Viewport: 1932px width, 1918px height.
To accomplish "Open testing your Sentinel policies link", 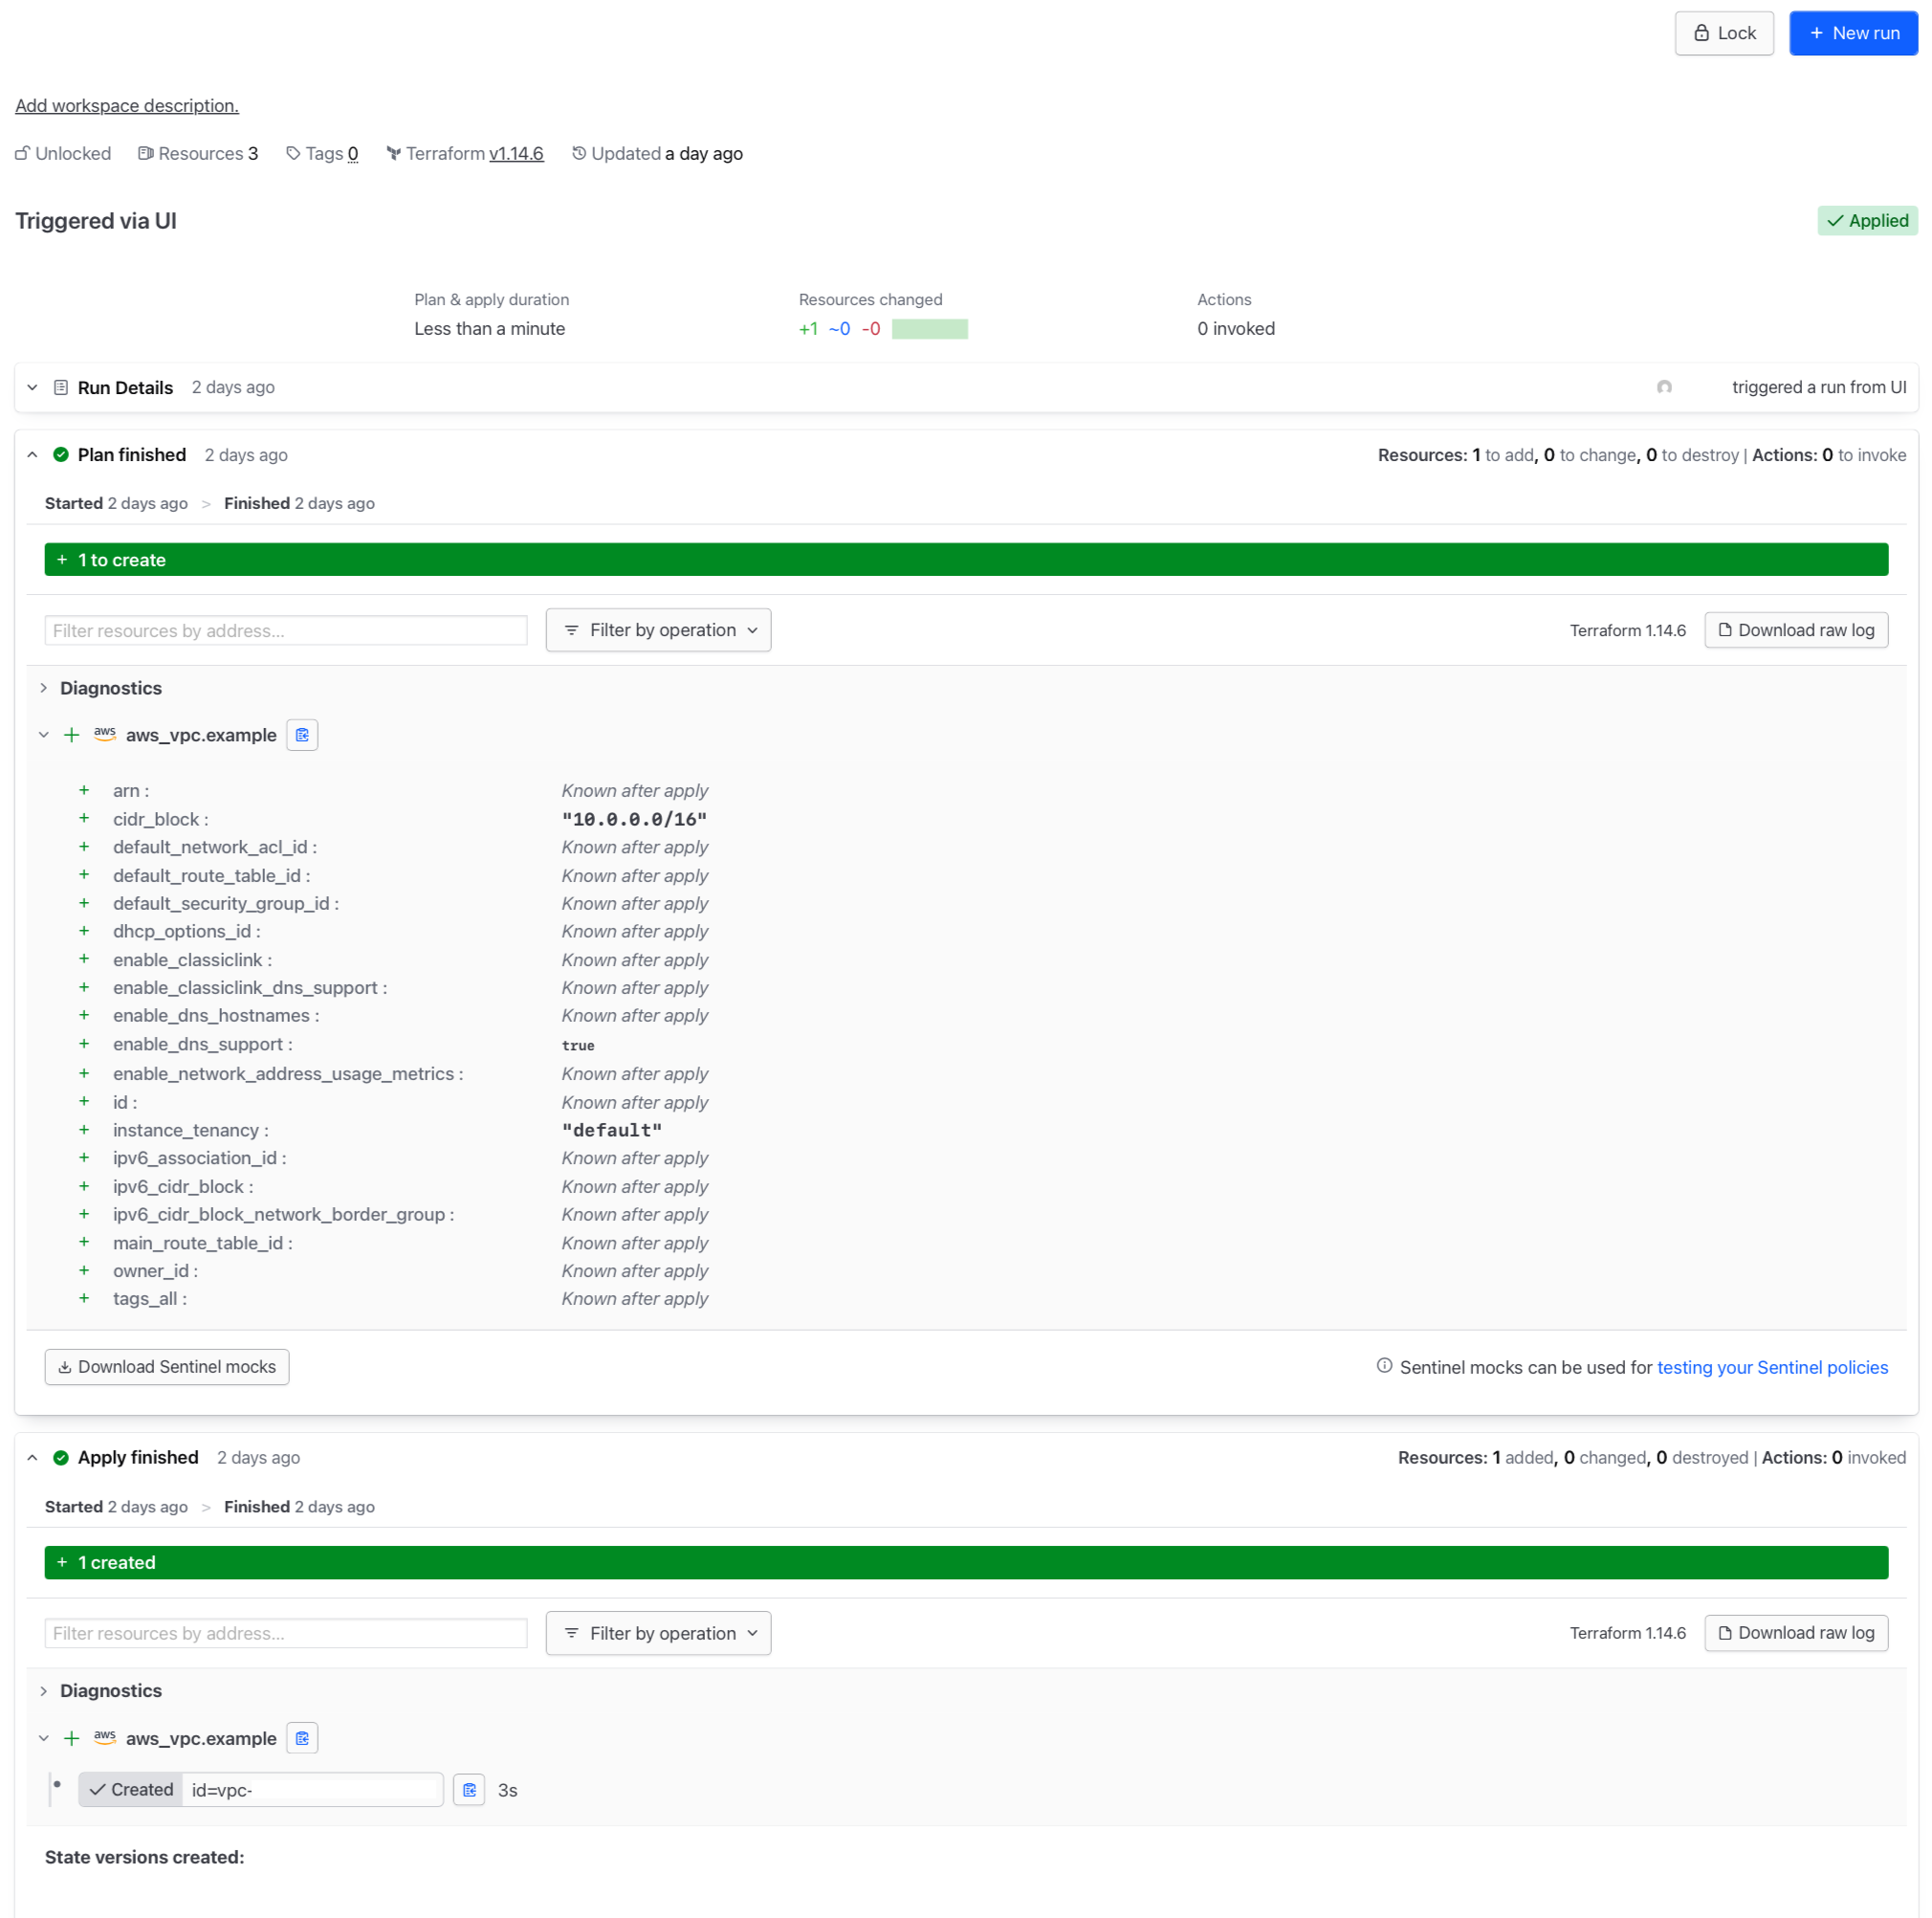I will 1772,1367.
